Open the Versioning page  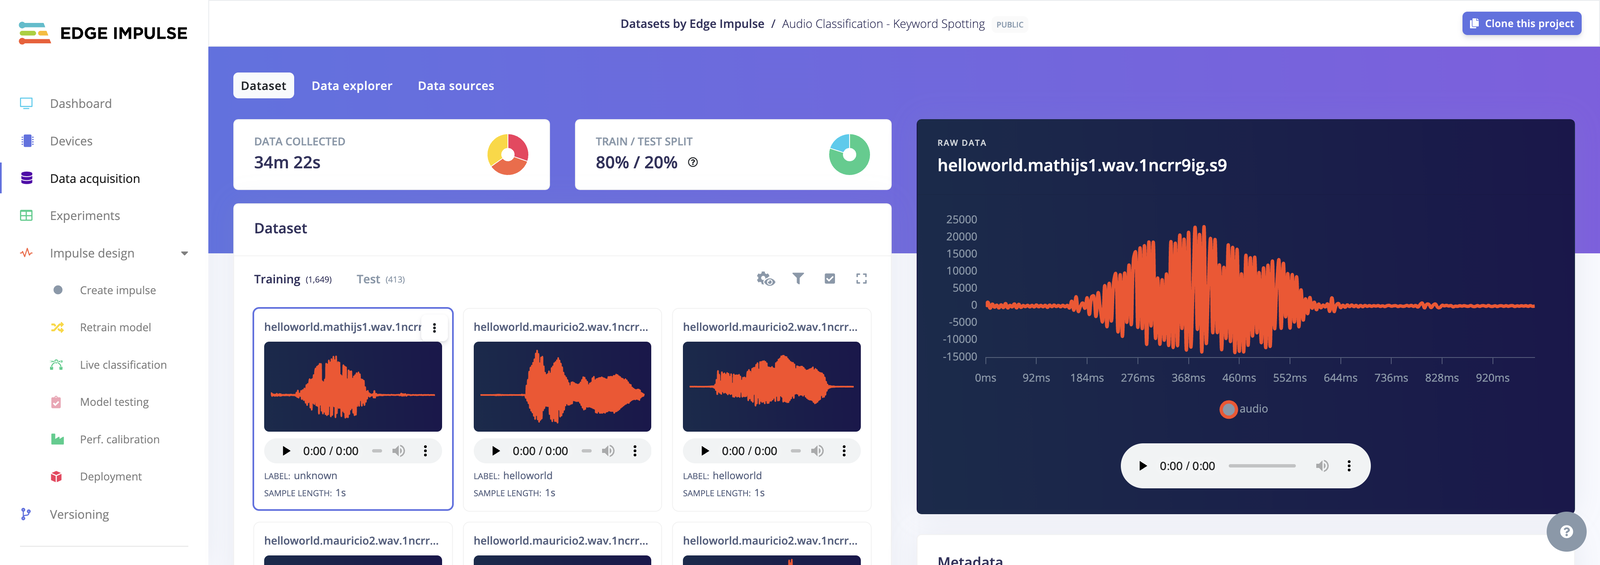pos(79,515)
